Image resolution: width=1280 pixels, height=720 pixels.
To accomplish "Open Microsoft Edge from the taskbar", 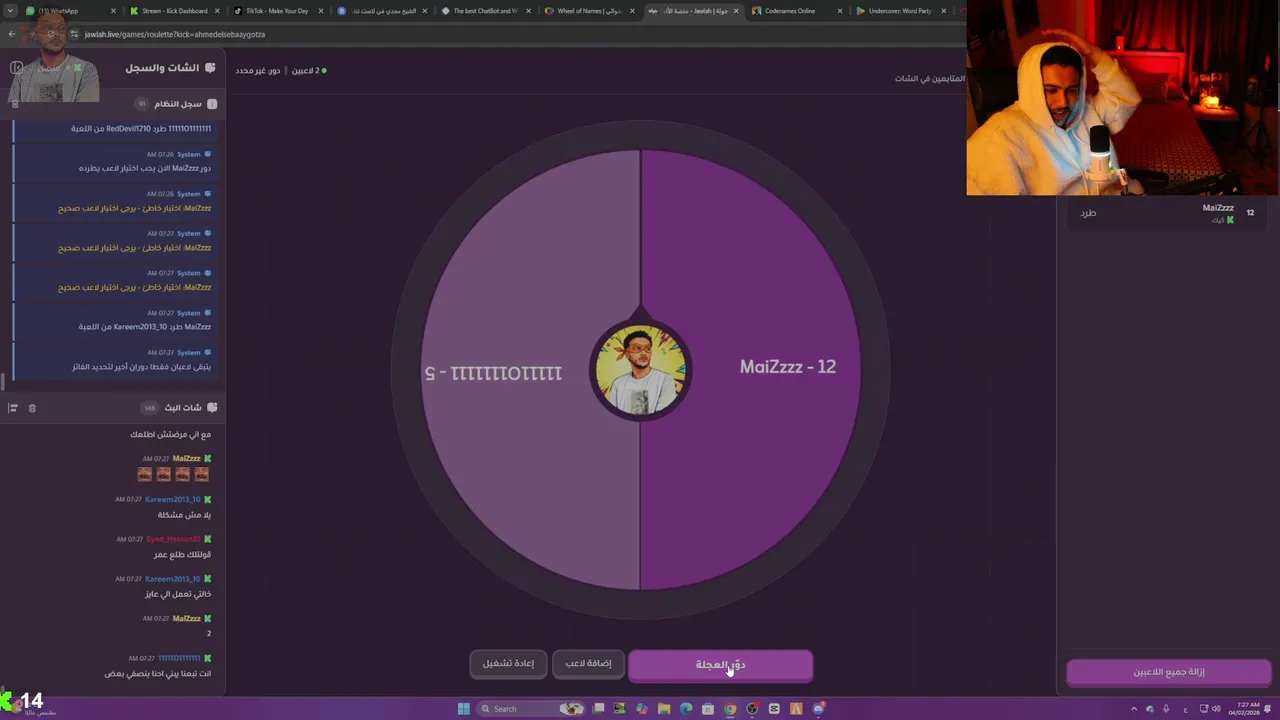I will (686, 708).
